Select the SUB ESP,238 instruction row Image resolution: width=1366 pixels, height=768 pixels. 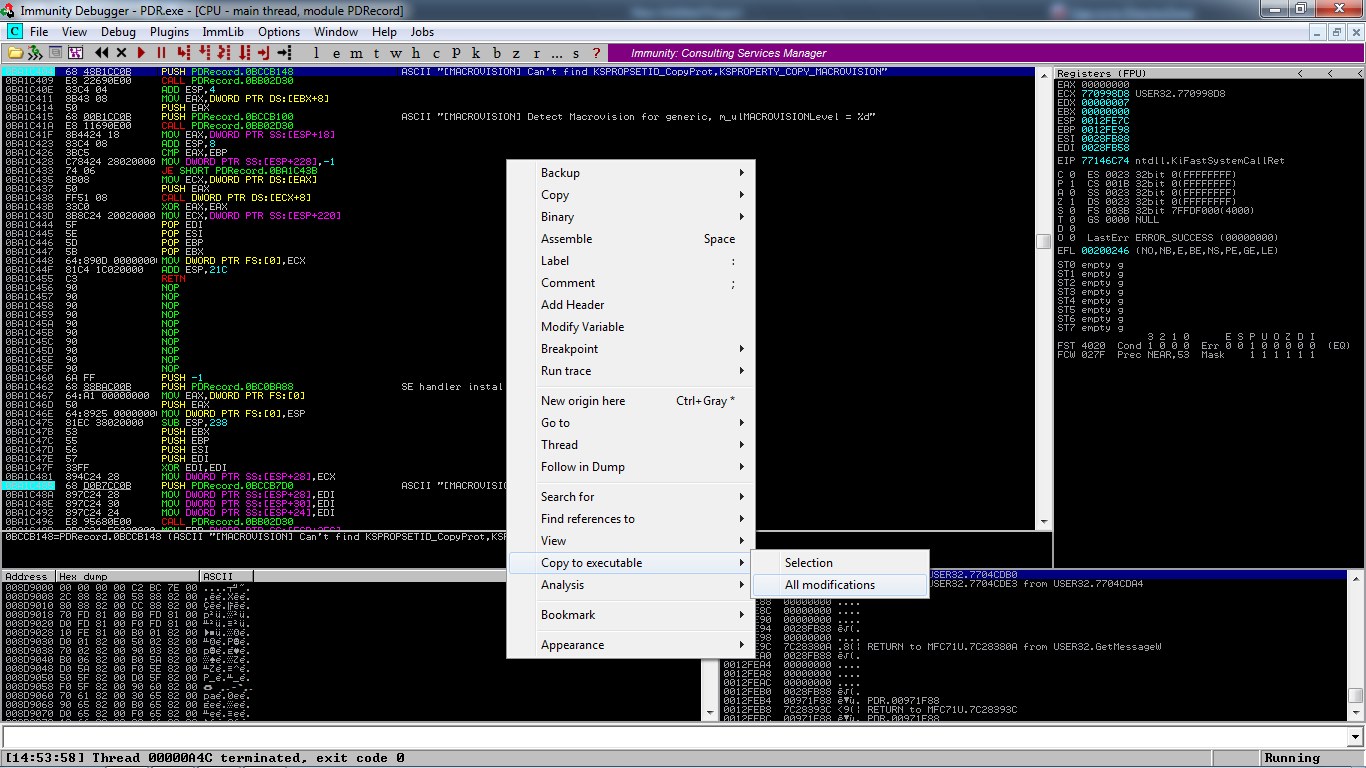click(520, 423)
